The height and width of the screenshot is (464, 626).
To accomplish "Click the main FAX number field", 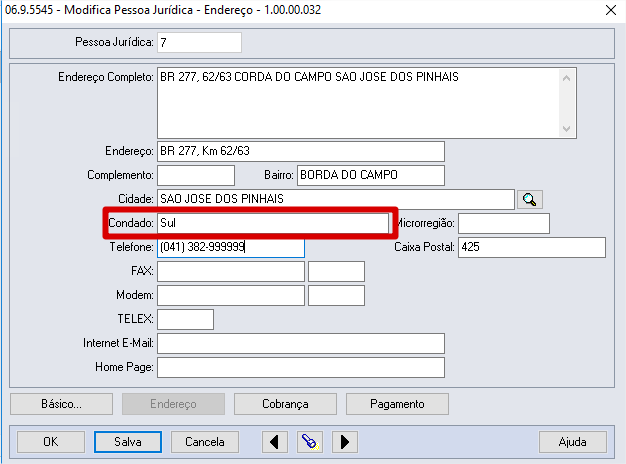I will [x=231, y=272].
